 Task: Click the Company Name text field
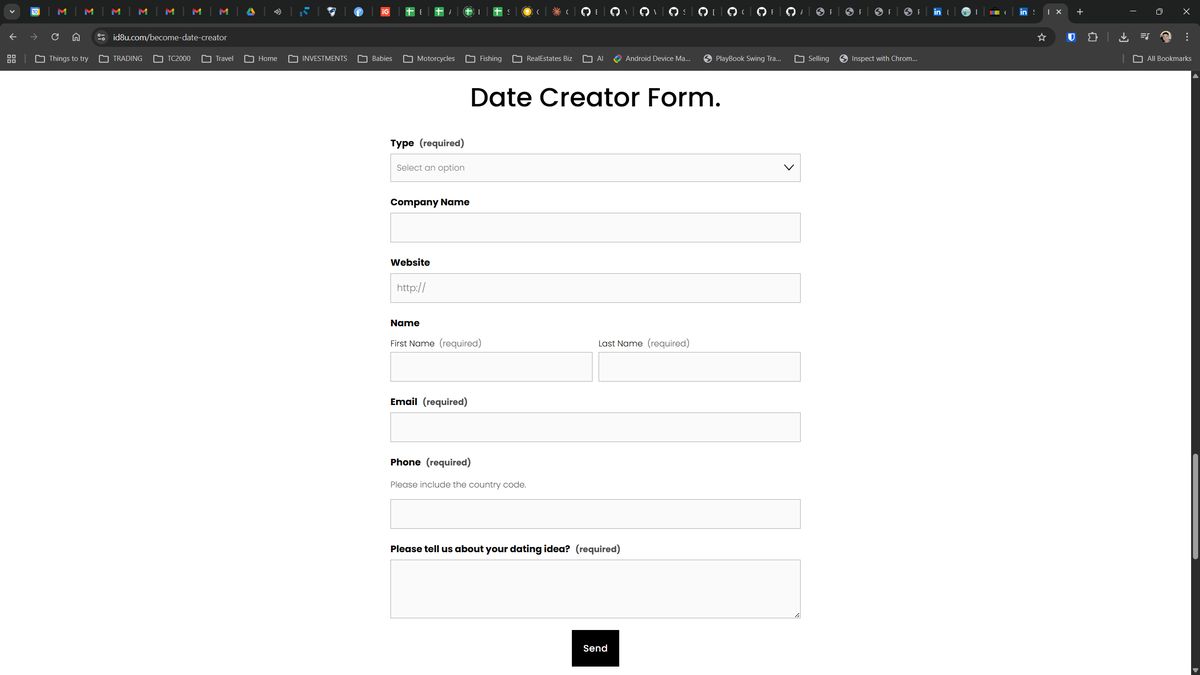[595, 227]
